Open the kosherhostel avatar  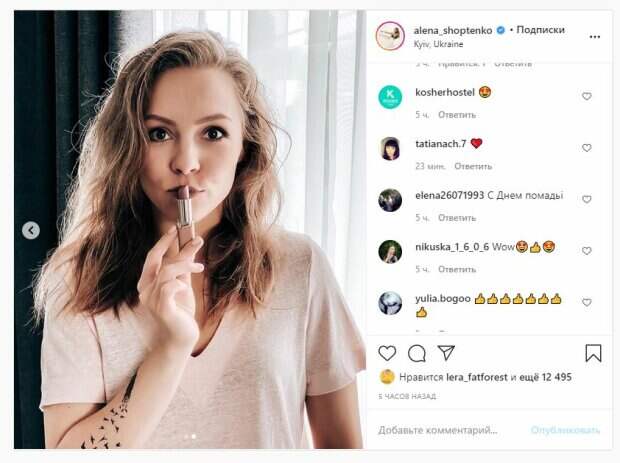pyautogui.click(x=390, y=97)
